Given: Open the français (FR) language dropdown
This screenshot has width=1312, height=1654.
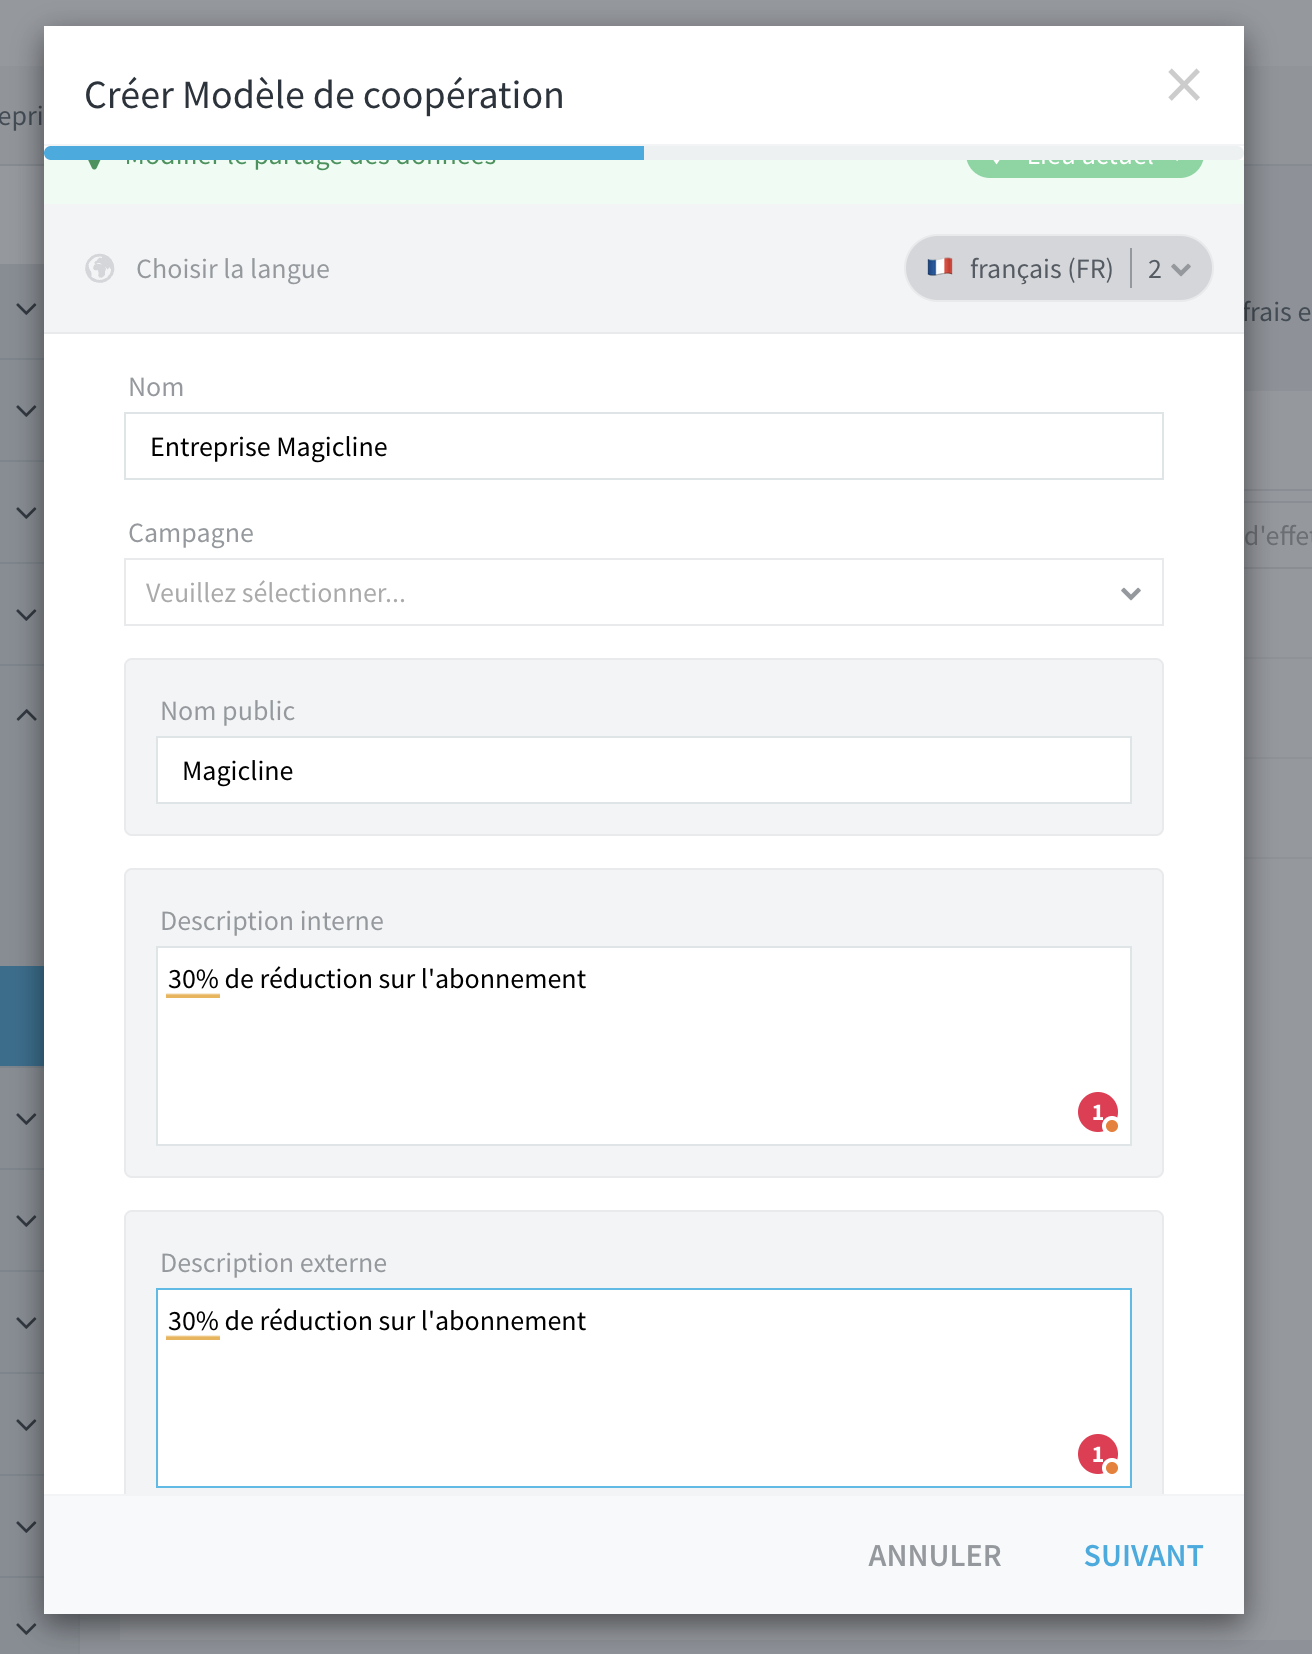Looking at the screenshot, I should pos(1058,268).
